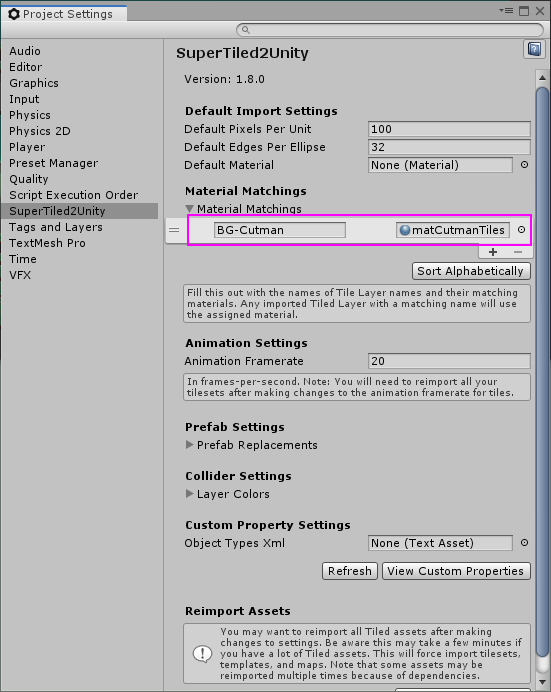
Task: Open the Project Settings window context menu icon
Action: point(506,10)
